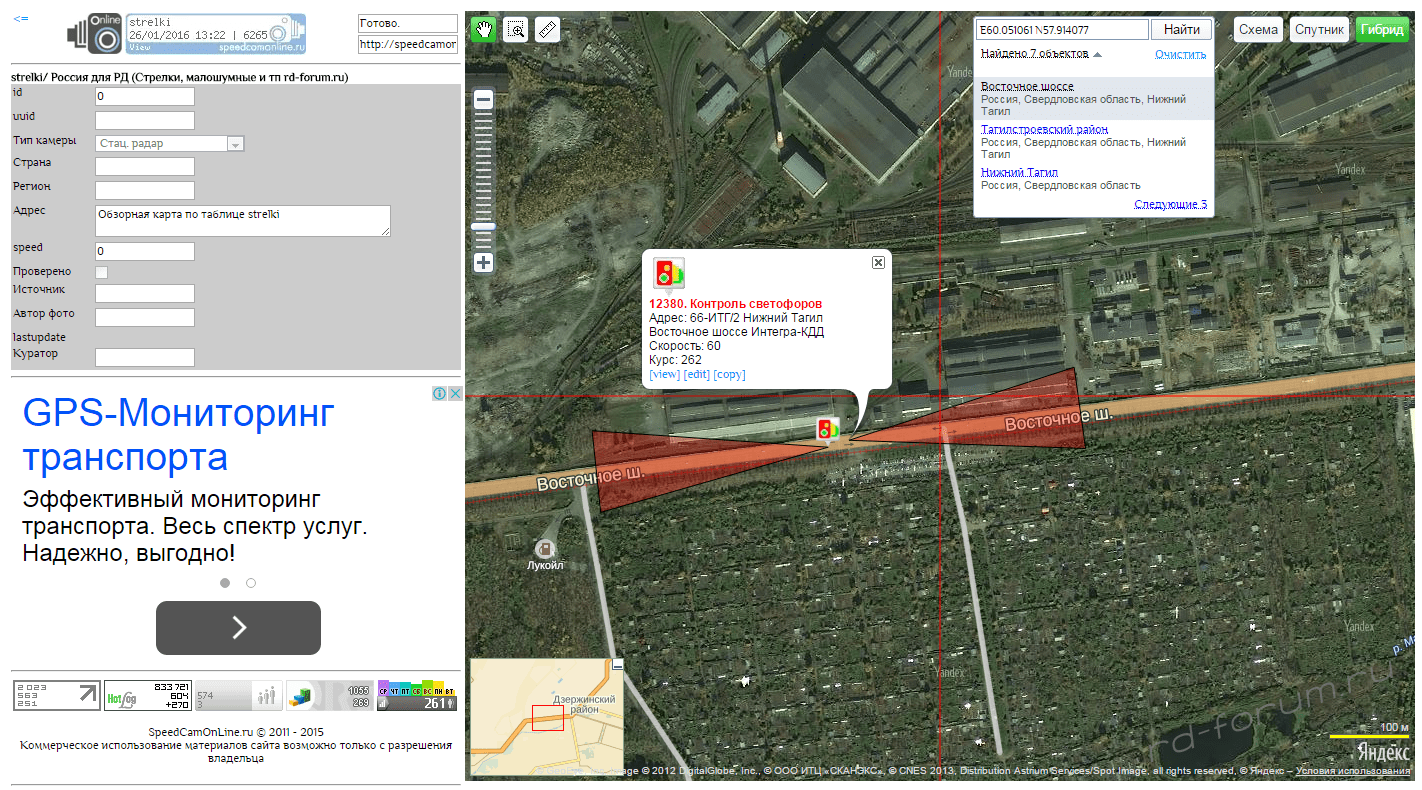Click the Скорость: 60 text in balloon
This screenshot has height=790, width=1422.
tap(685, 346)
